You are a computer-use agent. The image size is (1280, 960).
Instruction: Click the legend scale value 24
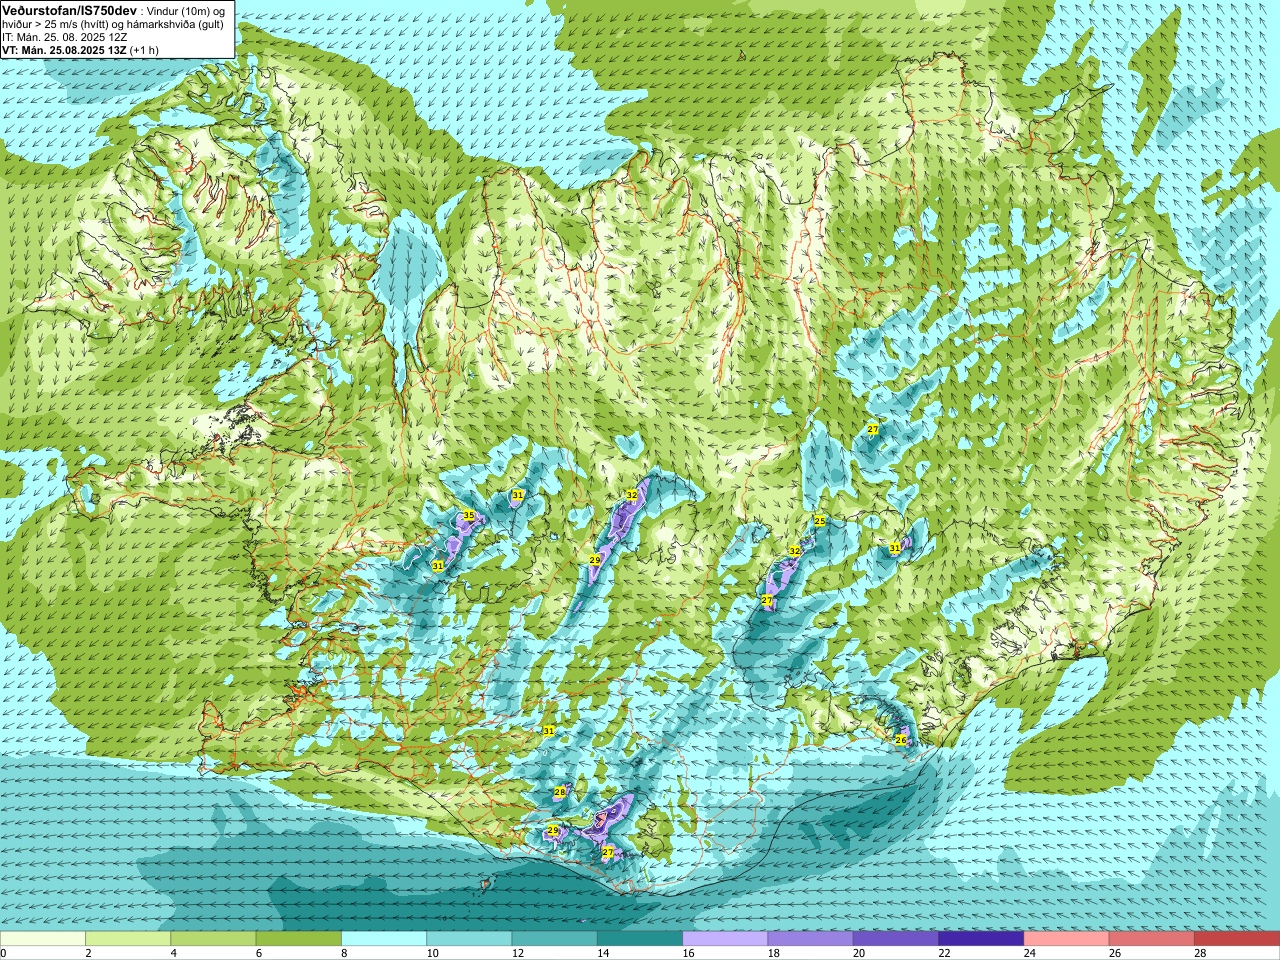1030,953
